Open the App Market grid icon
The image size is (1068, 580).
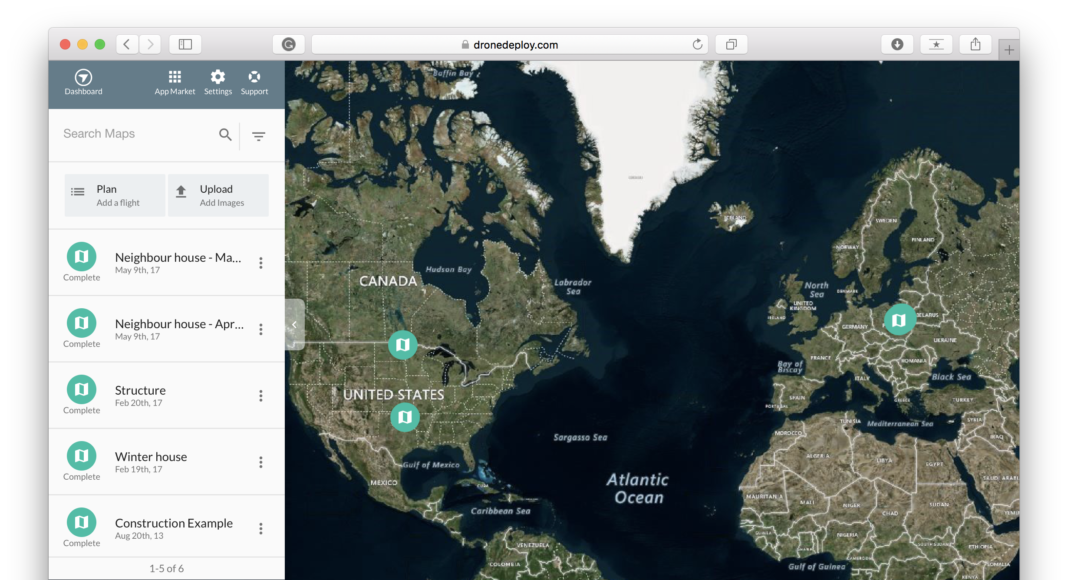[175, 77]
